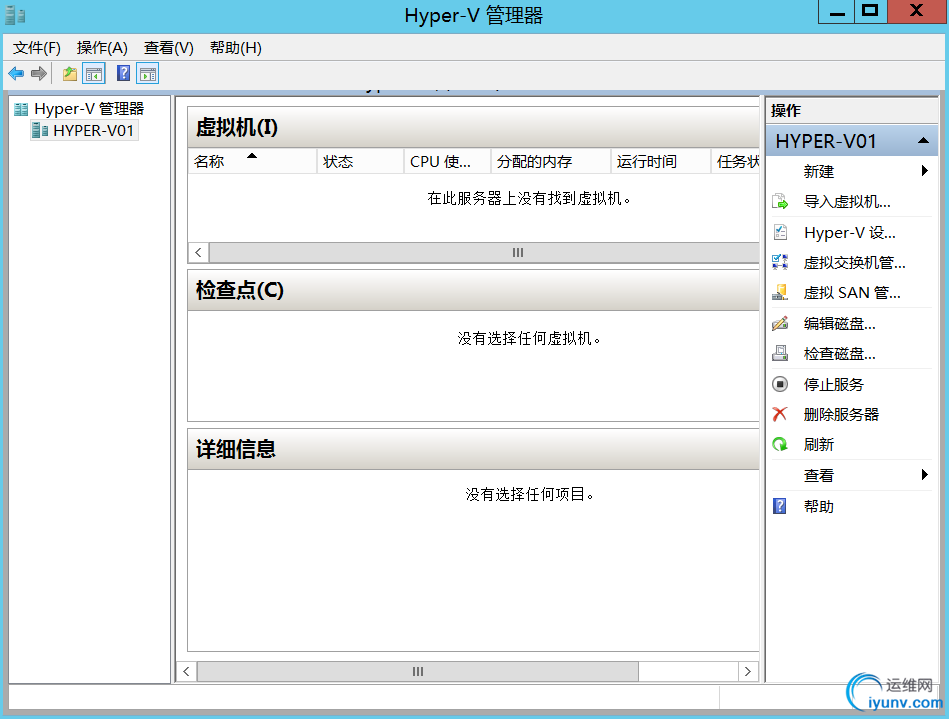Click the 编辑磁盘 pencil icon
Screen dimensions: 949x719
click(x=780, y=323)
